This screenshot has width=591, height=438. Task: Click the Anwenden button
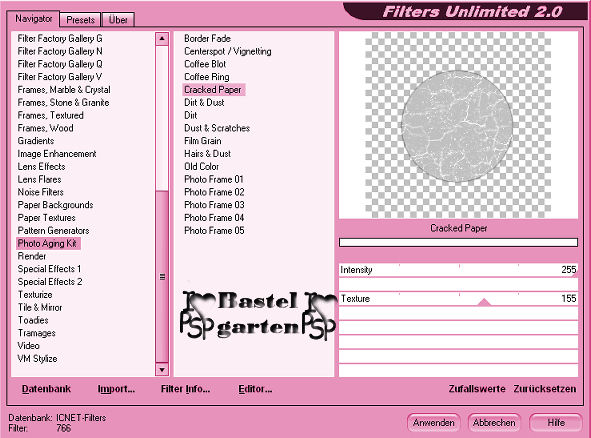[433, 423]
